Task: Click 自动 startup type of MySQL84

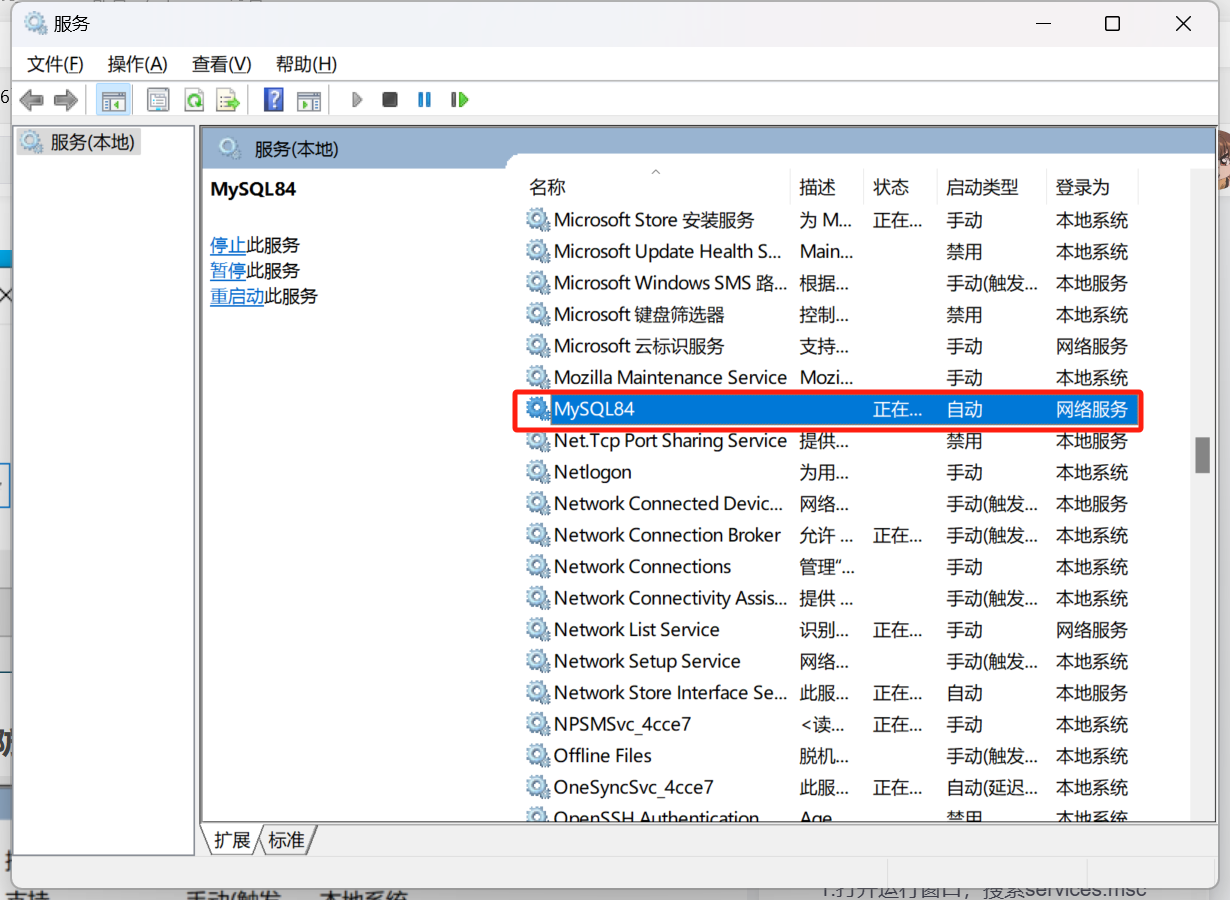Action: pos(965,409)
